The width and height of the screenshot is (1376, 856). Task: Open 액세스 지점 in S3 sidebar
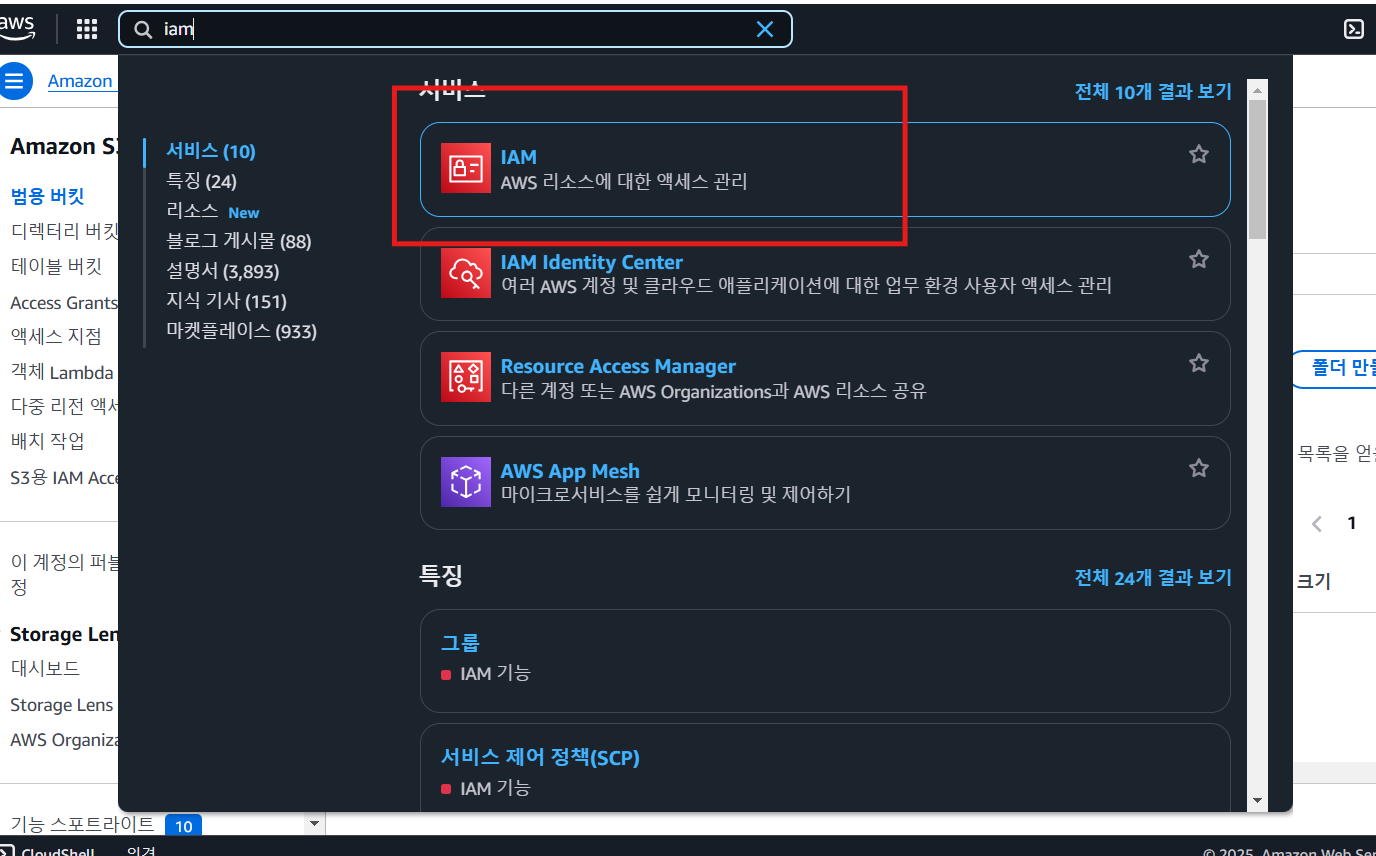[56, 336]
